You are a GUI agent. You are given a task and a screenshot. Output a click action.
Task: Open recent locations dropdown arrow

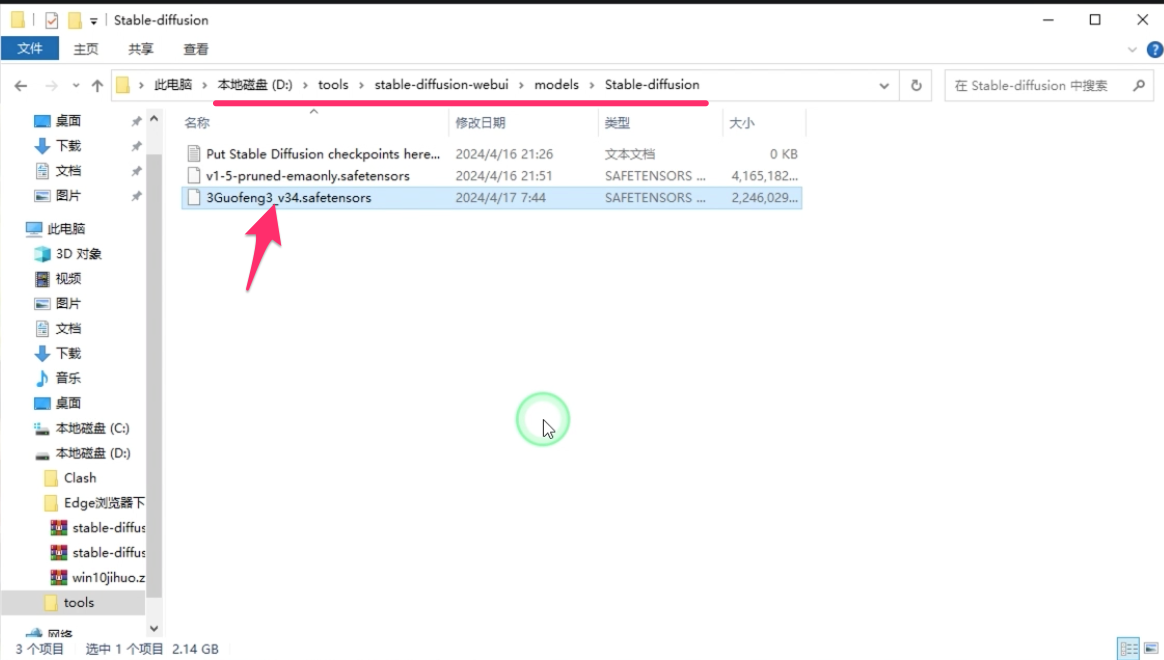(76, 86)
